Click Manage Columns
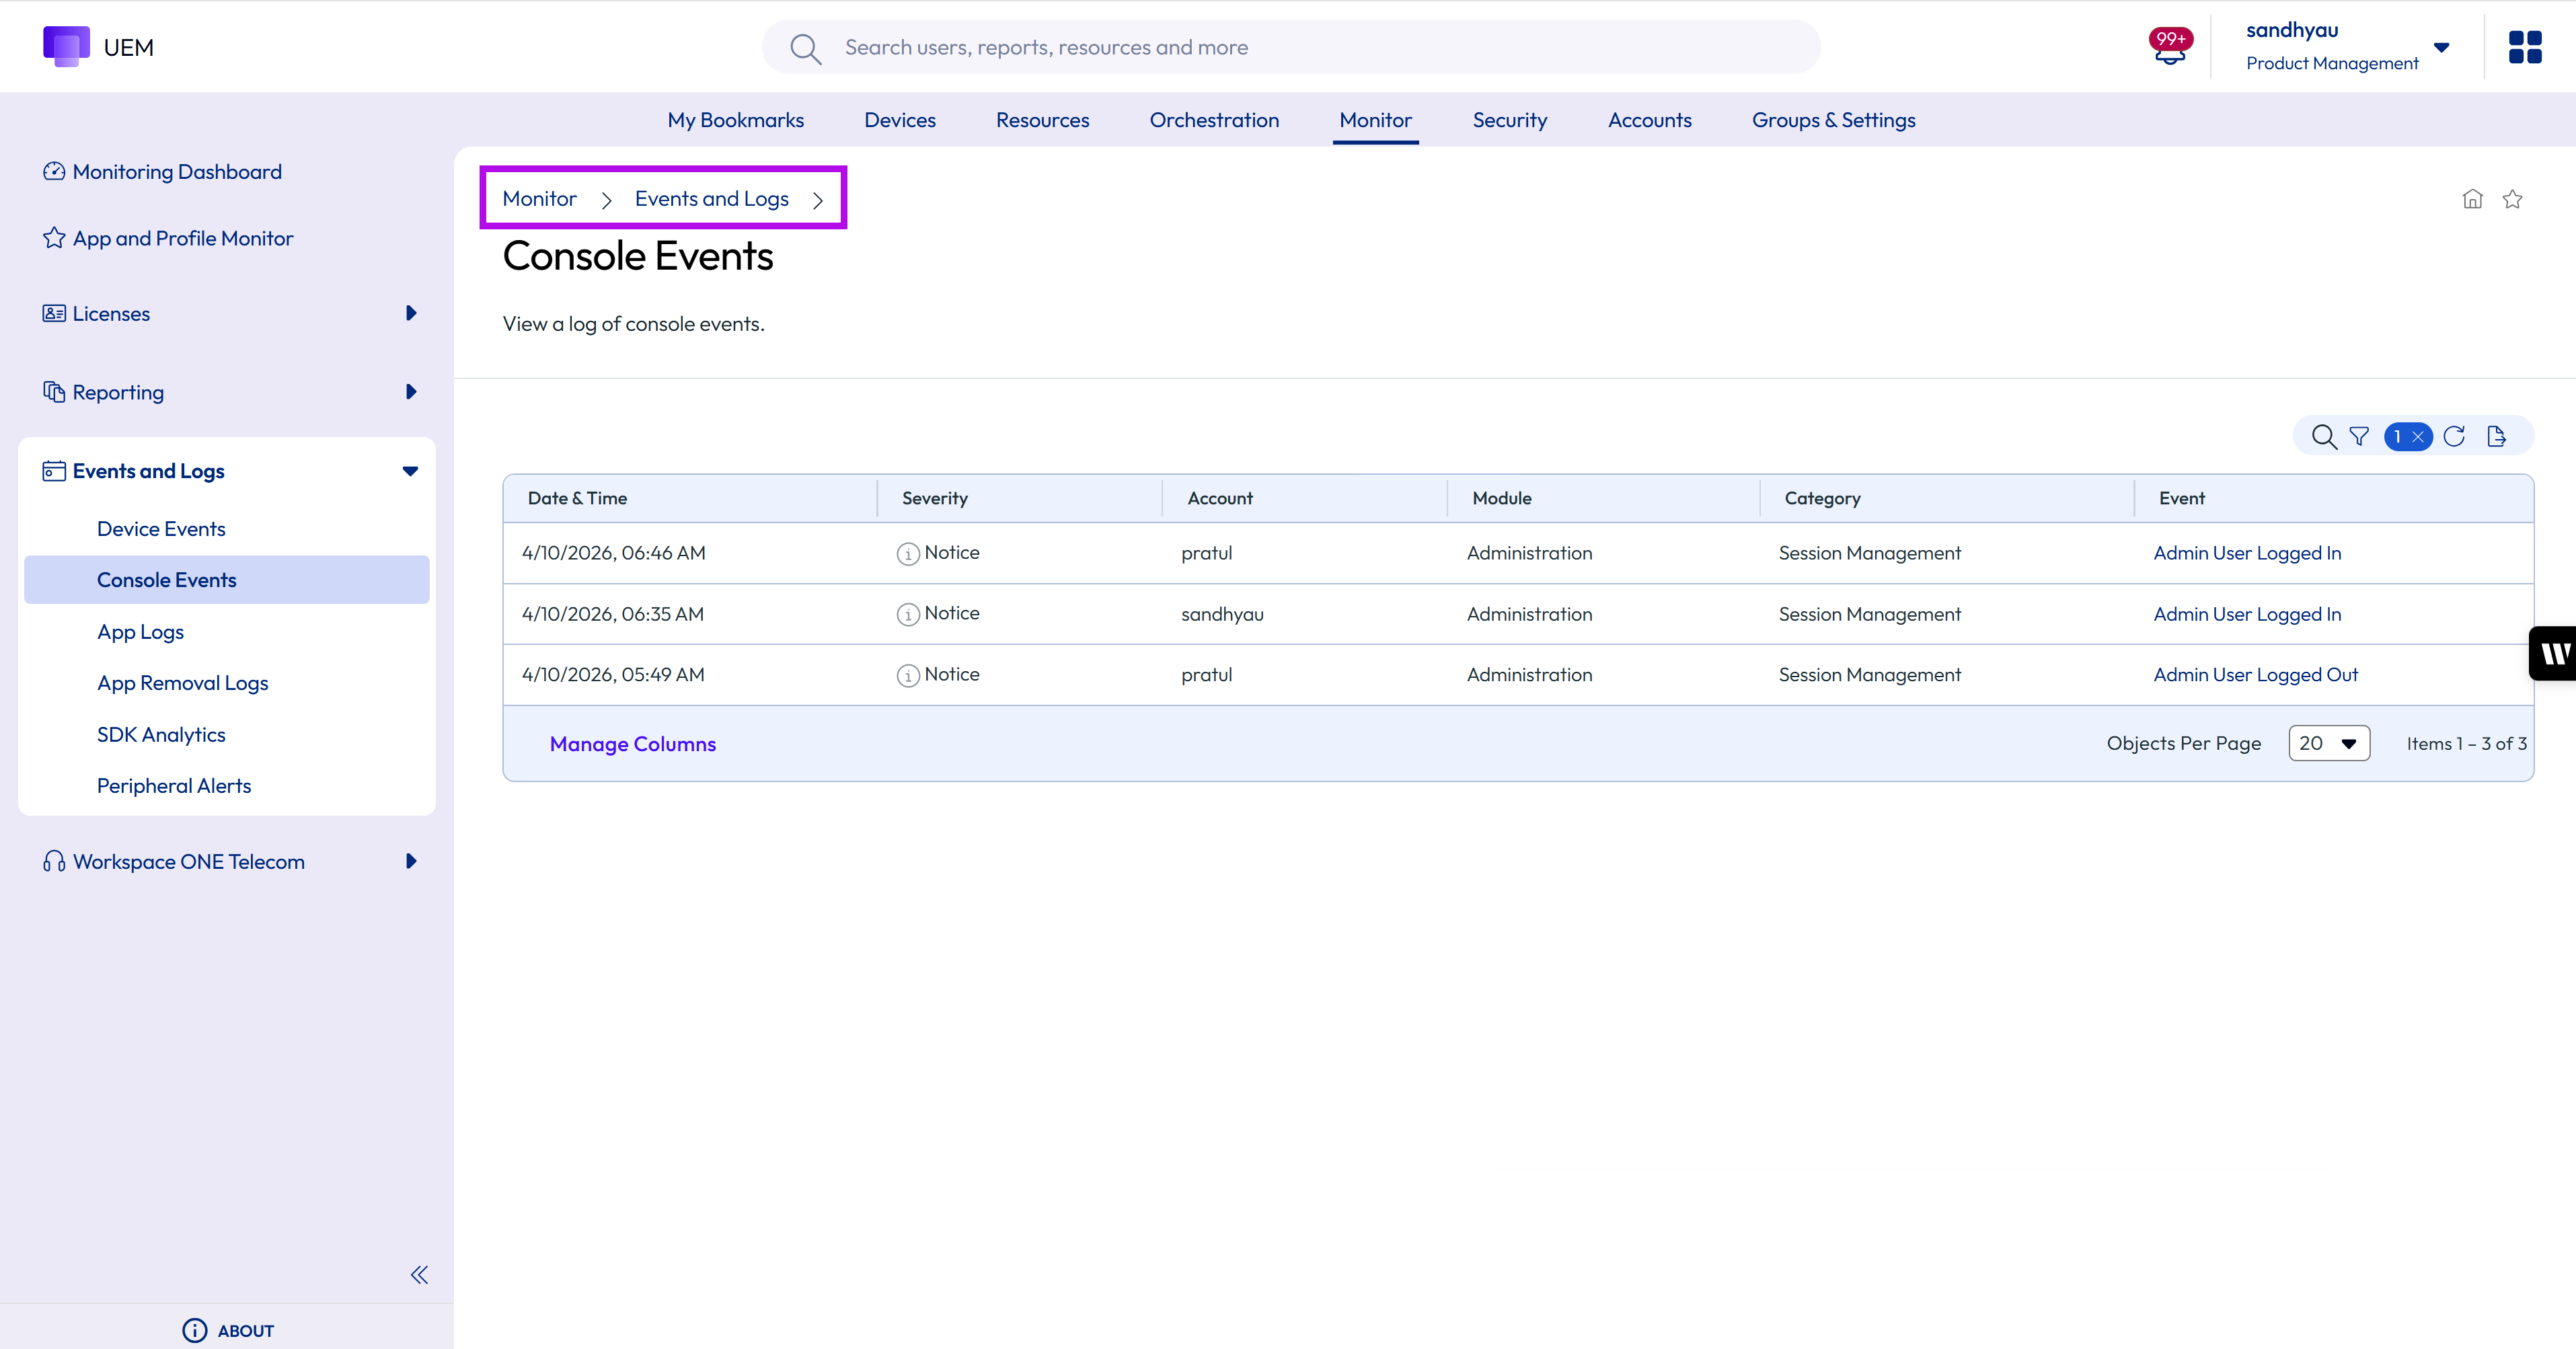 click(633, 744)
